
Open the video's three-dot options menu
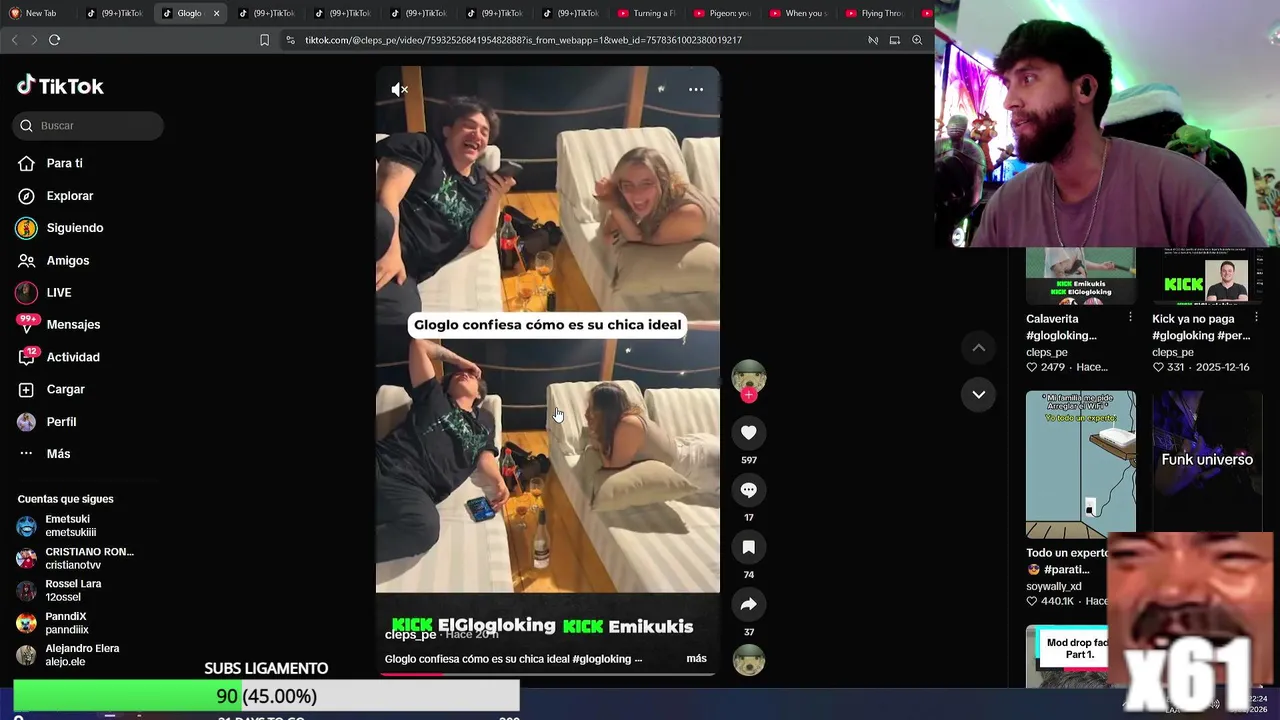[696, 90]
